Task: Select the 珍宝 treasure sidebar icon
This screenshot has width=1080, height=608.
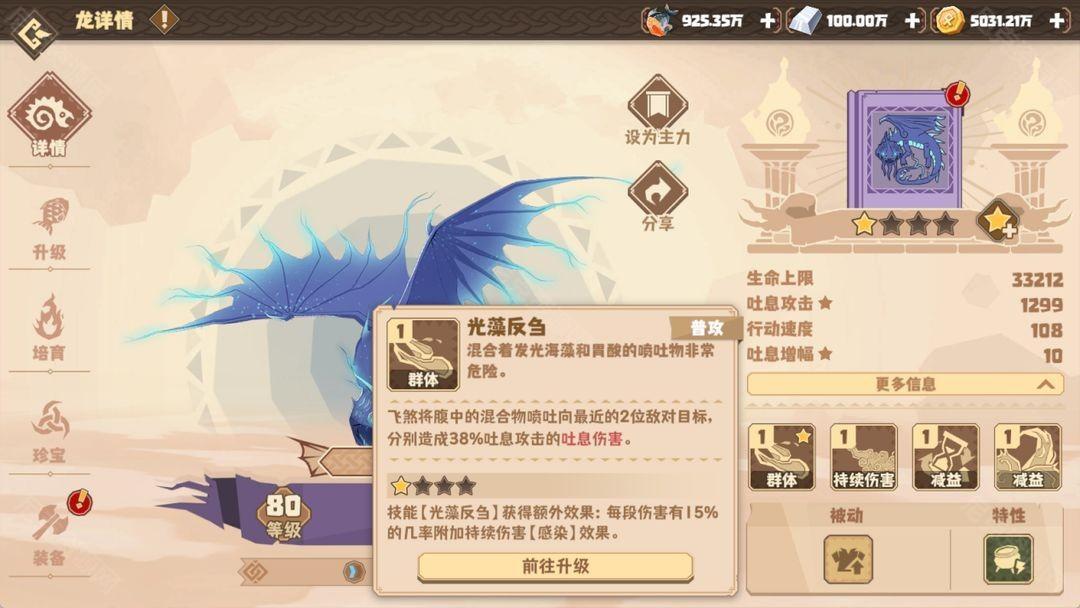Action: tap(50, 432)
